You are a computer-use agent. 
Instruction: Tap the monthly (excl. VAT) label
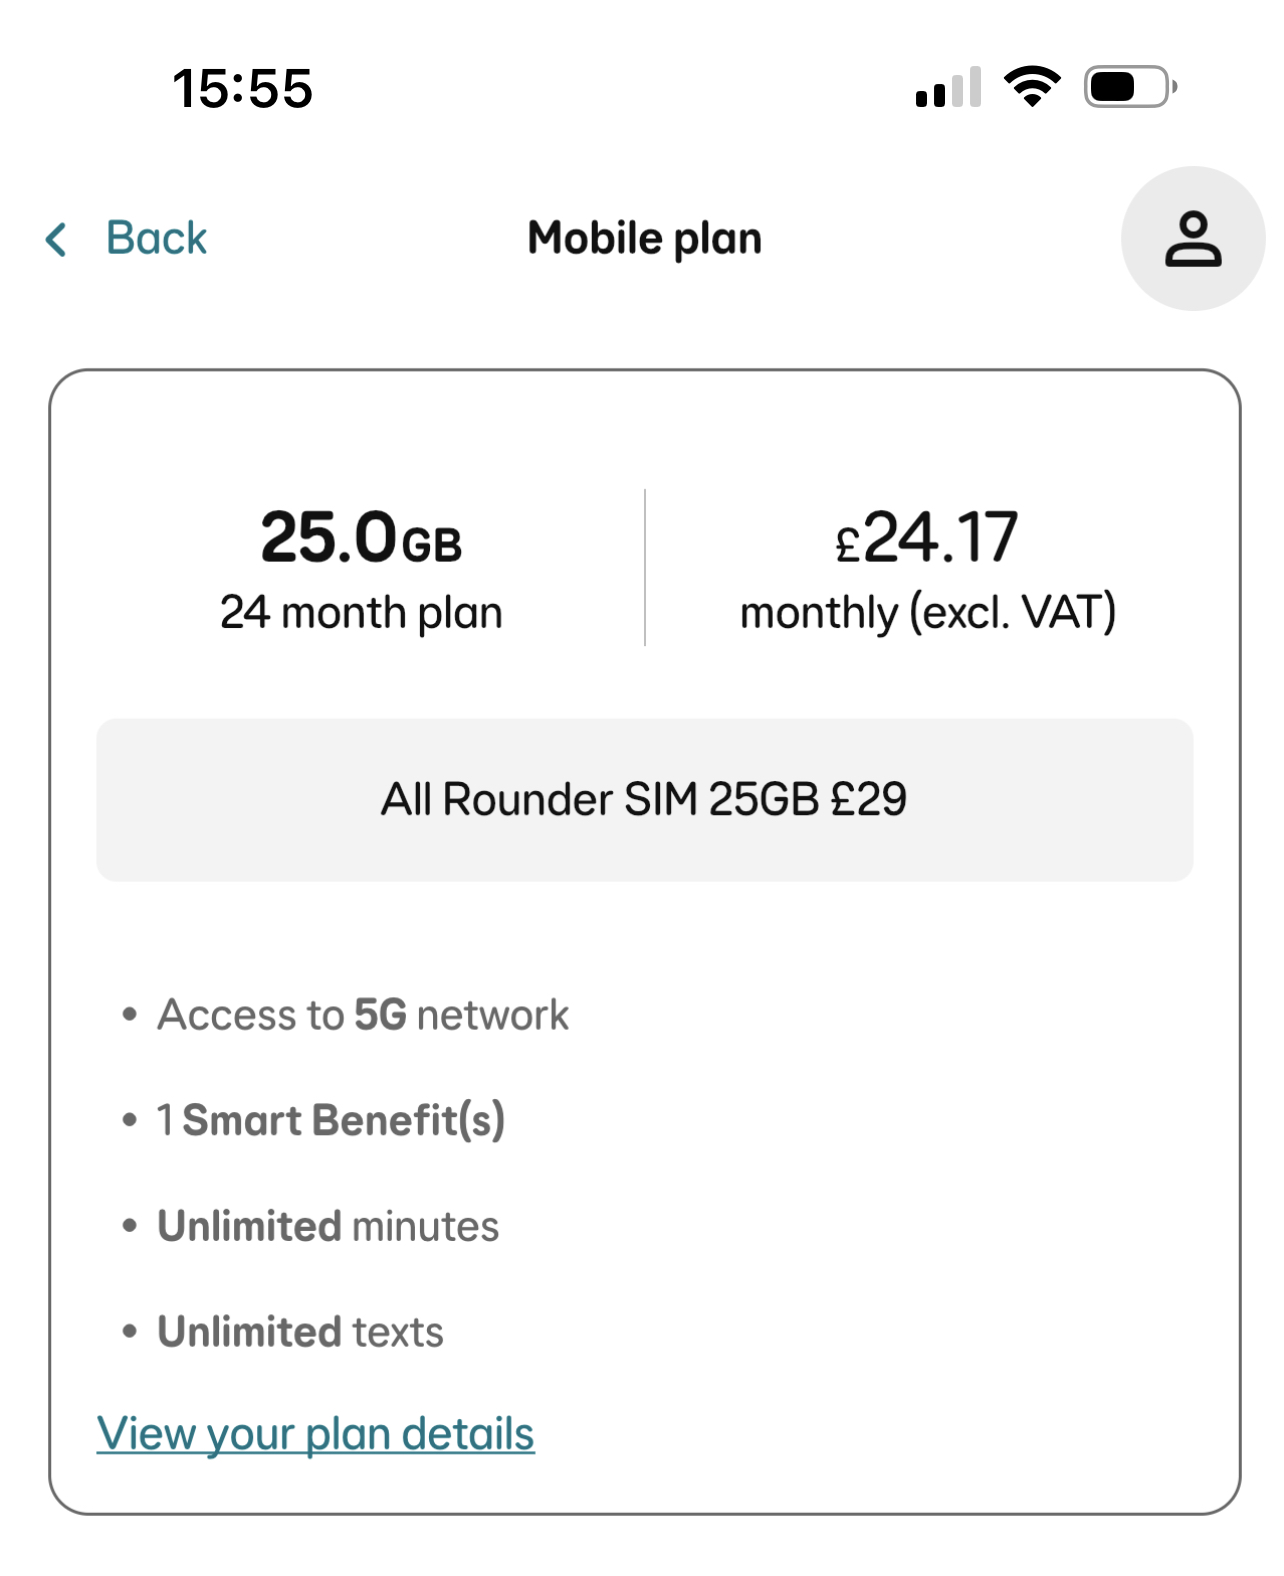pyautogui.click(x=927, y=612)
